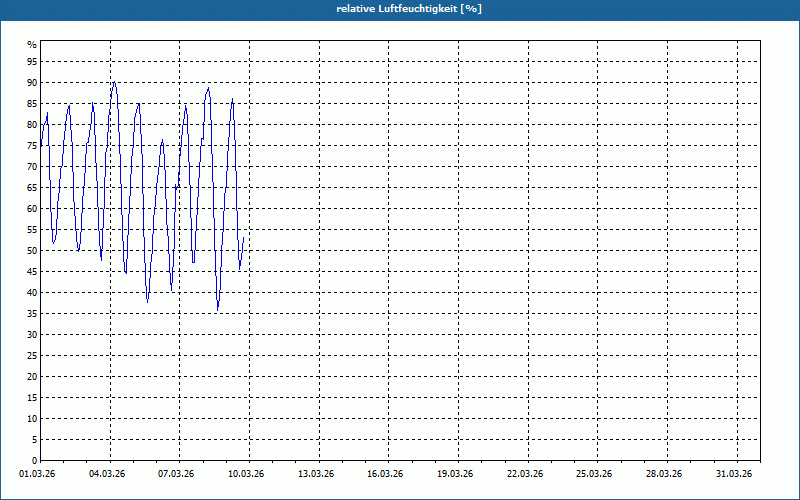The image size is (800, 500).
Task: Click the '95' y-axis value
Action: coord(32,62)
